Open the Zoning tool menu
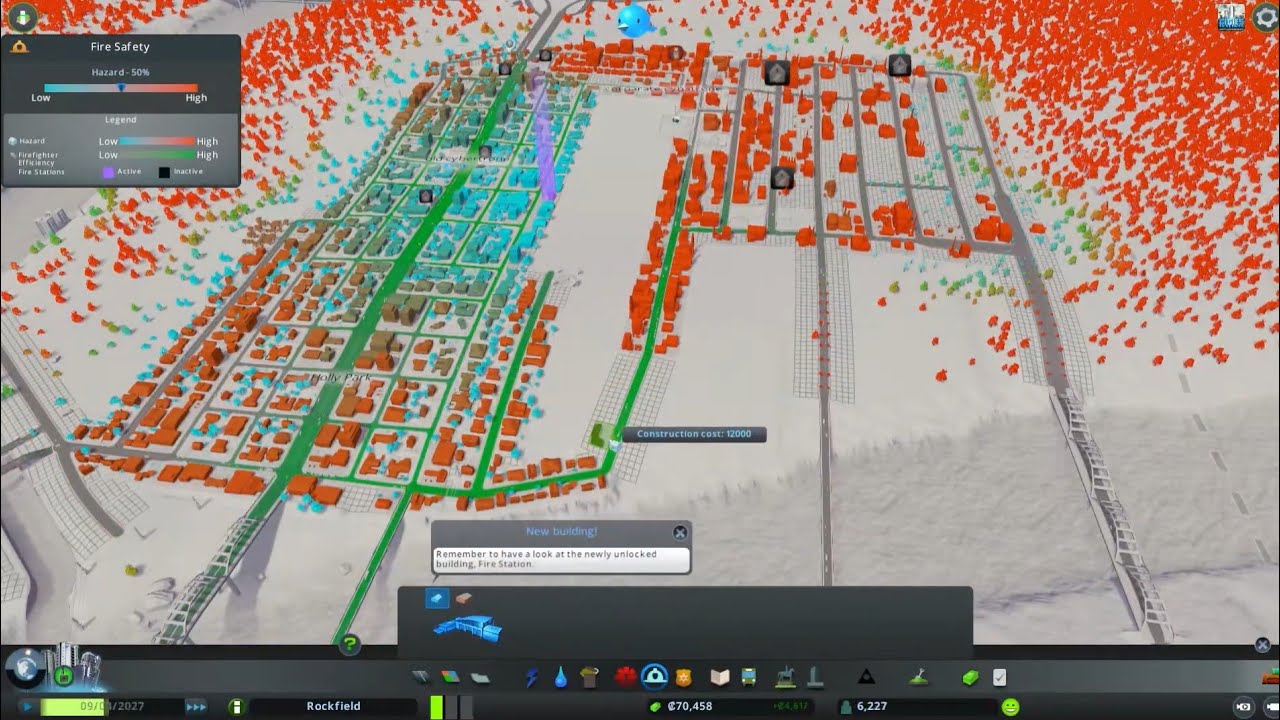This screenshot has width=1280, height=720. click(451, 677)
